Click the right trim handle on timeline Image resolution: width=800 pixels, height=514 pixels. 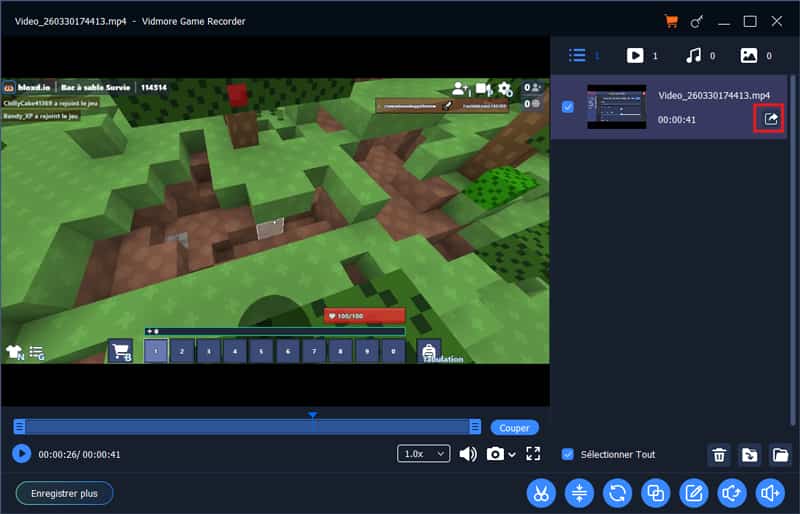click(x=475, y=426)
